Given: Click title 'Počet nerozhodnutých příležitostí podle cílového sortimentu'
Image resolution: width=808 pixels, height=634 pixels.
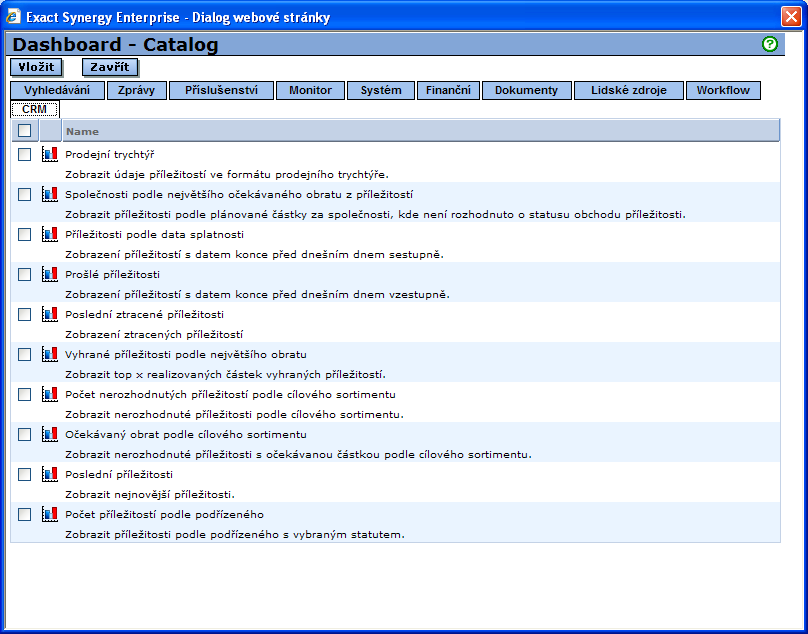Looking at the screenshot, I should click(x=230, y=395).
